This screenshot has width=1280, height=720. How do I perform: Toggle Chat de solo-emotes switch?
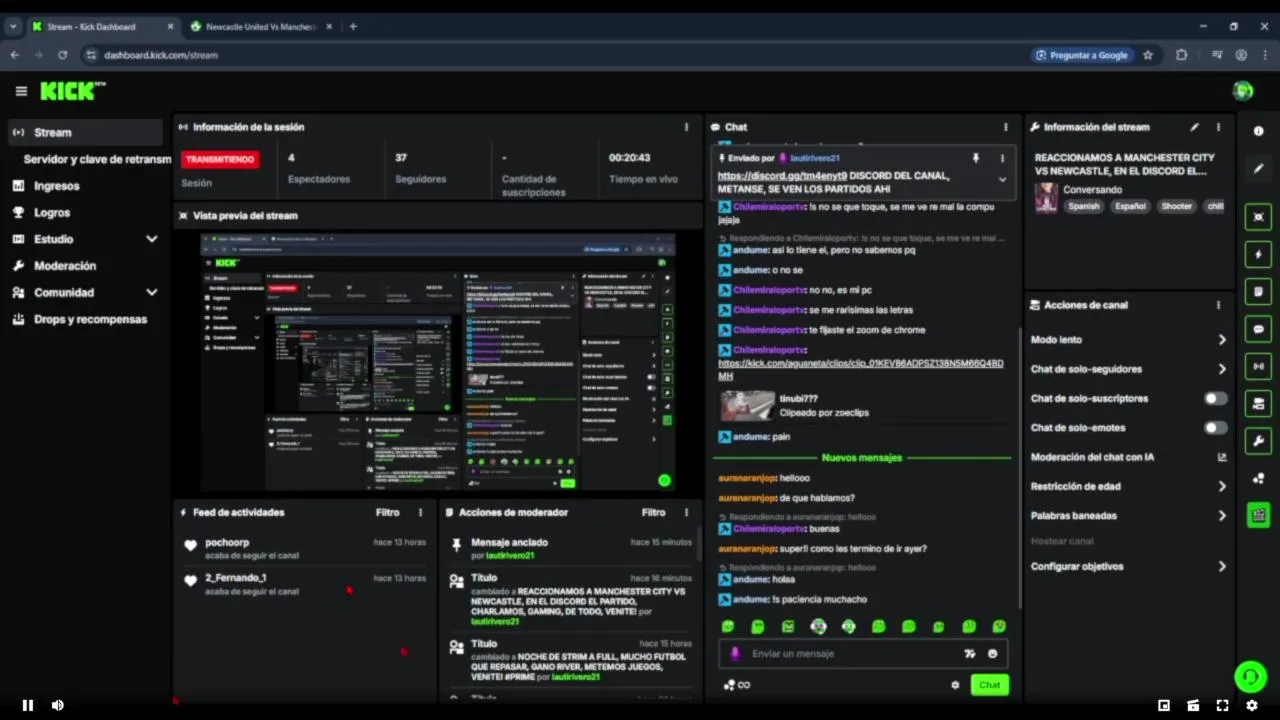tap(1215, 428)
